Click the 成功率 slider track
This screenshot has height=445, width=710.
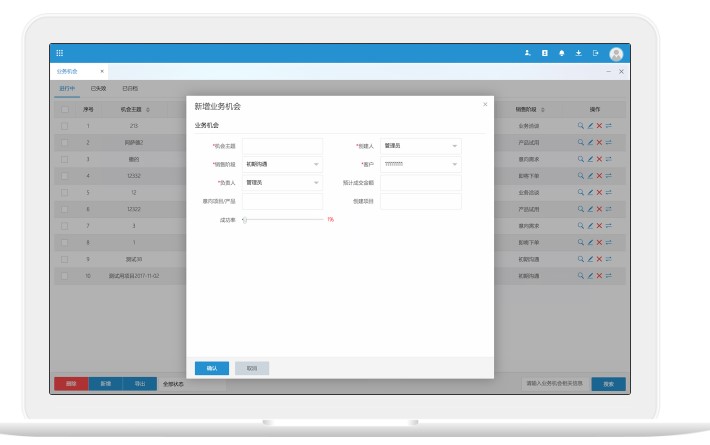pyautogui.click(x=284, y=219)
